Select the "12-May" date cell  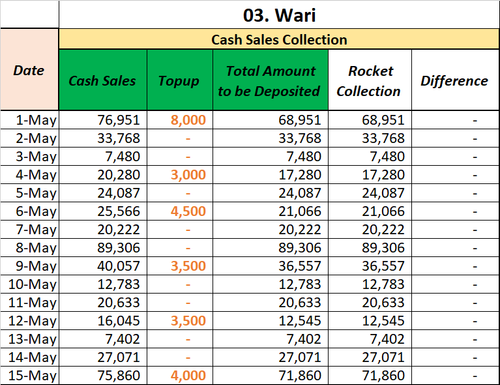point(29,321)
